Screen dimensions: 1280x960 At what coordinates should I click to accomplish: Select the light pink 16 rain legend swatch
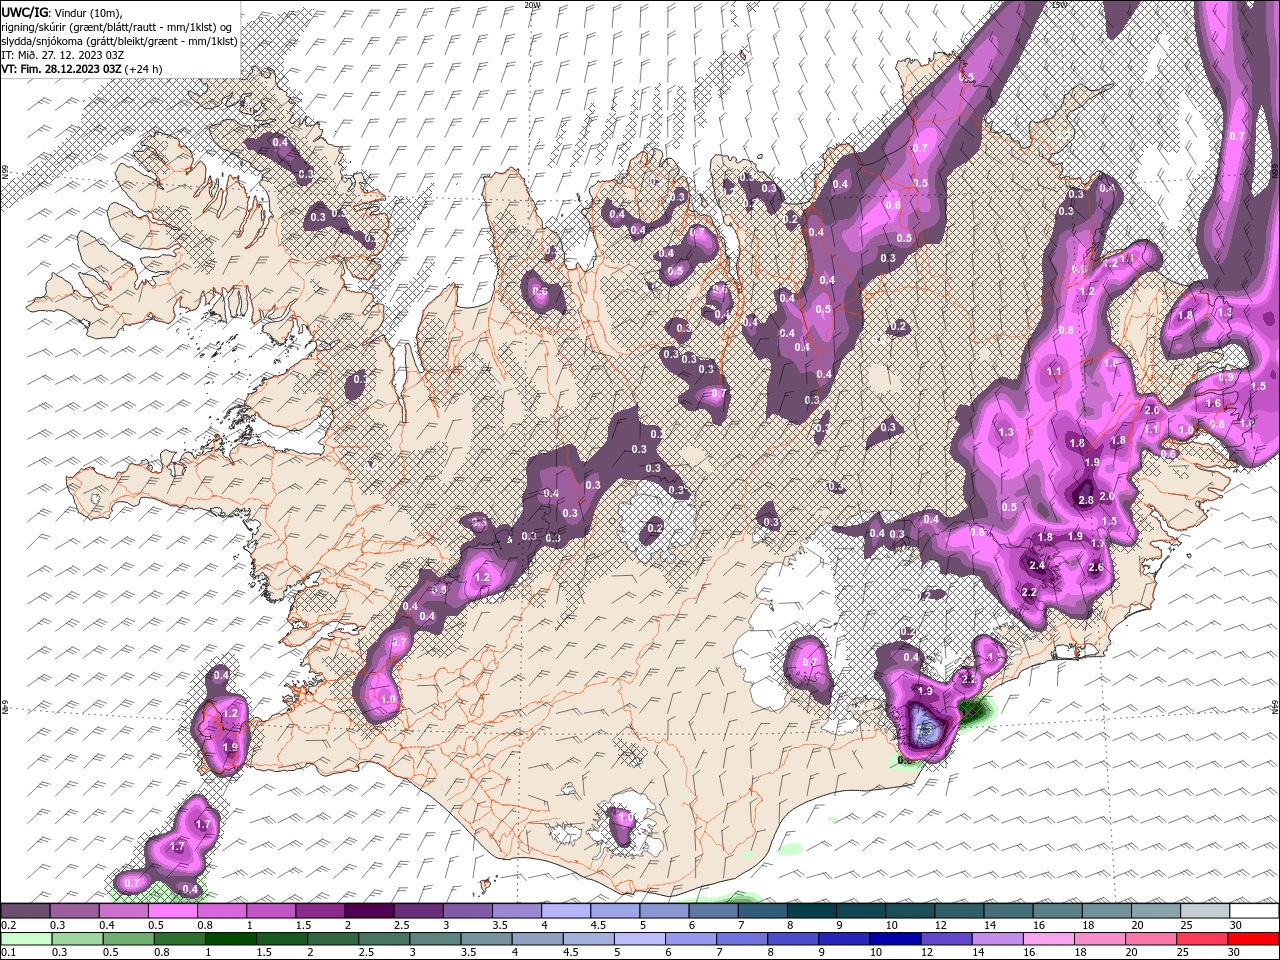(x=1049, y=939)
